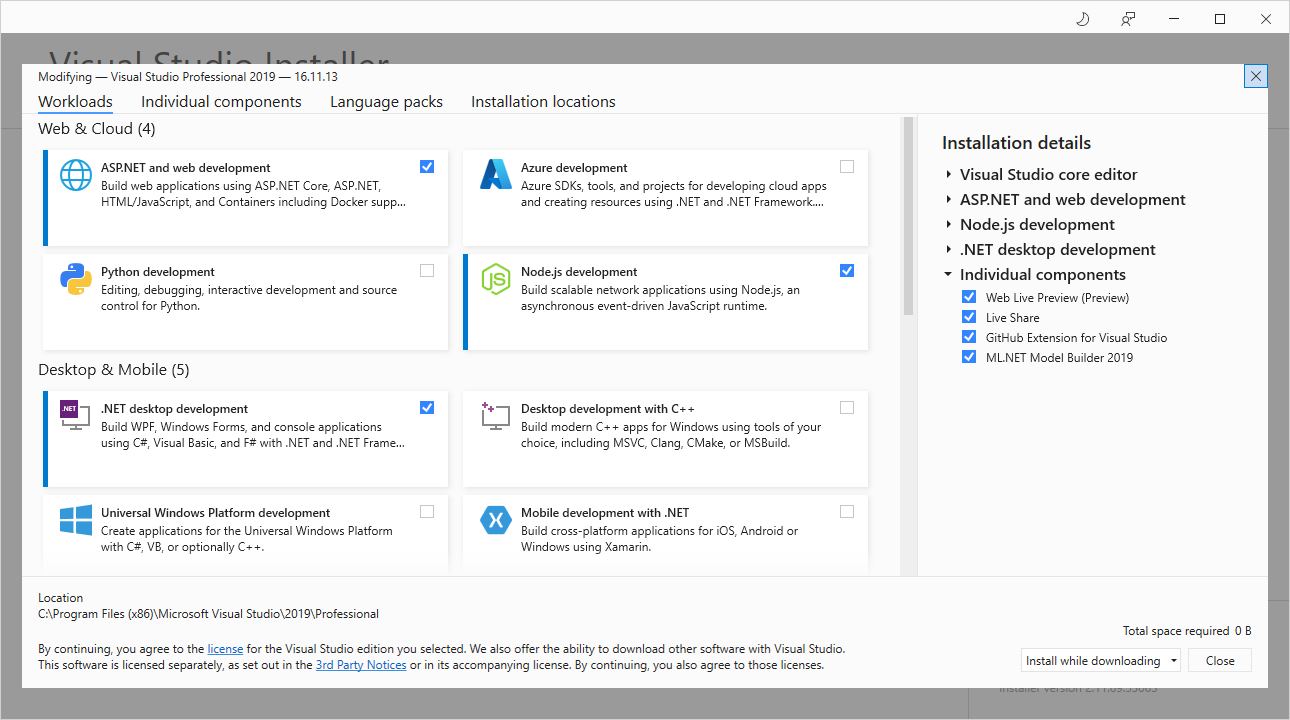Check the Python development workload

[427, 271]
